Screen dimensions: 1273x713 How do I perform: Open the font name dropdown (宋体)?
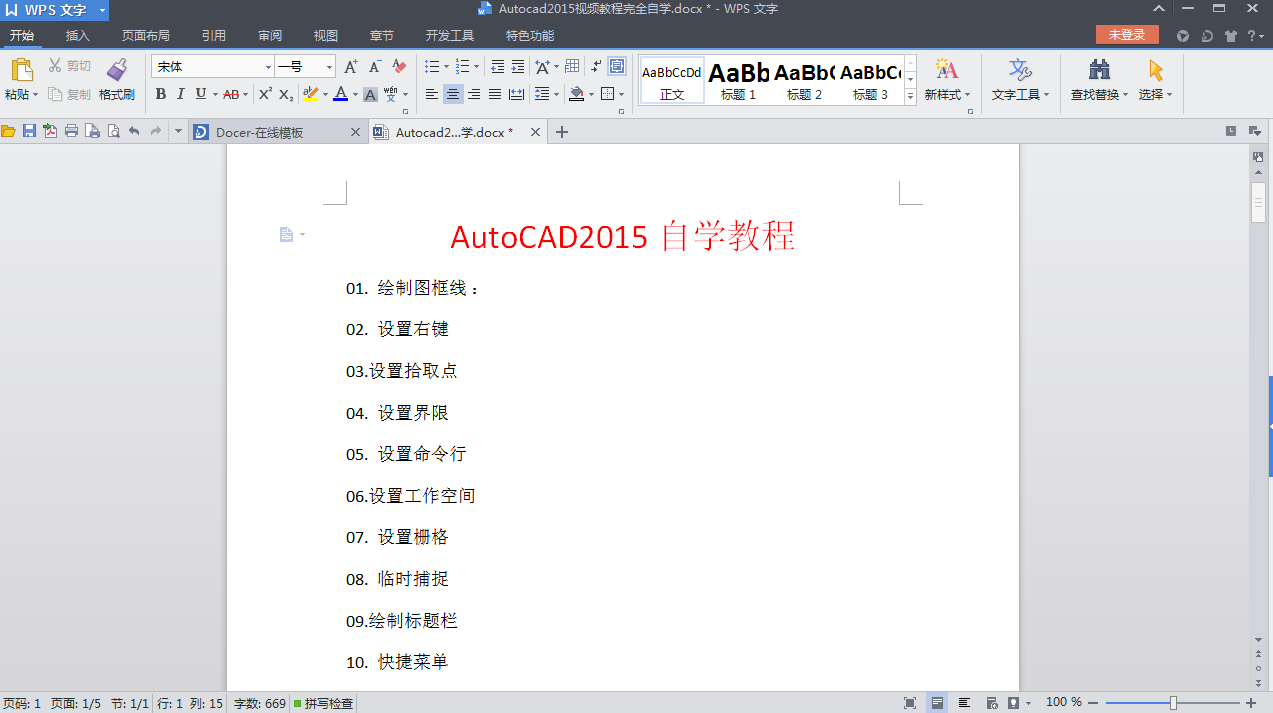point(268,67)
